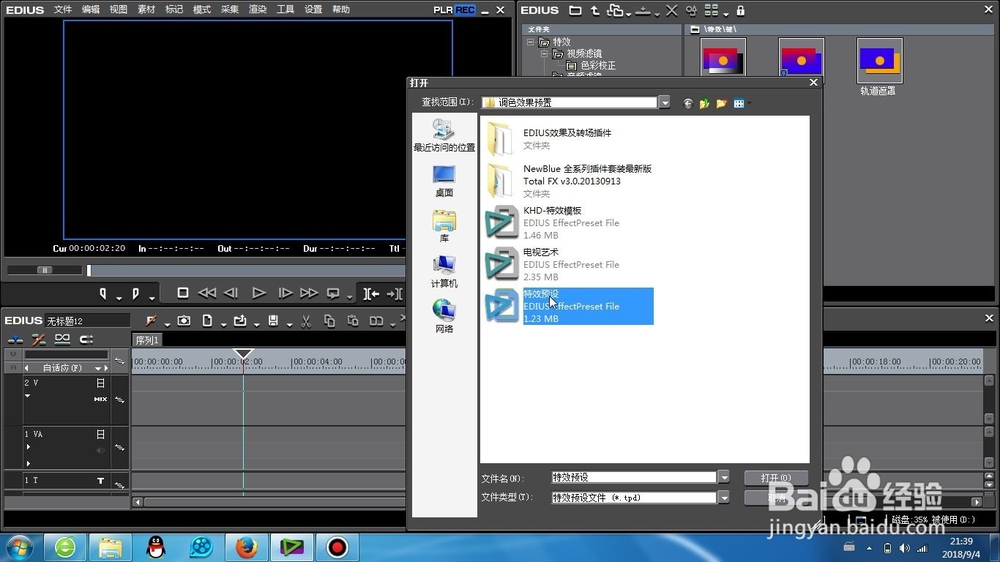
Task: Collapse the 视频滤镜 tree node
Action: (544, 54)
